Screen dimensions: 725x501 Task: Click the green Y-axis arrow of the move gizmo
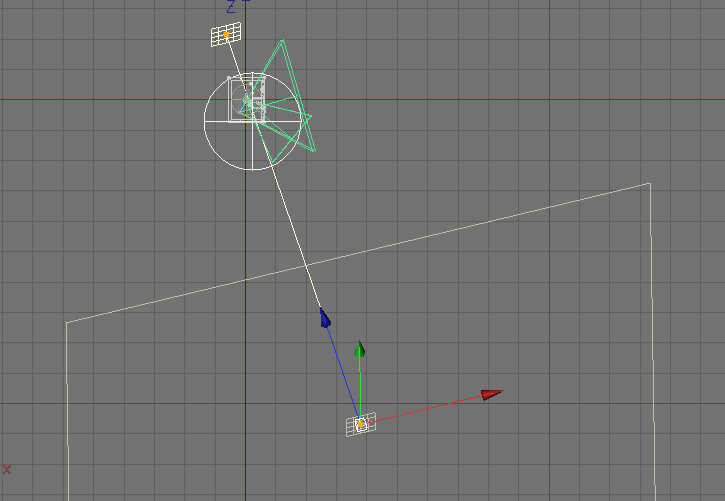click(360, 349)
